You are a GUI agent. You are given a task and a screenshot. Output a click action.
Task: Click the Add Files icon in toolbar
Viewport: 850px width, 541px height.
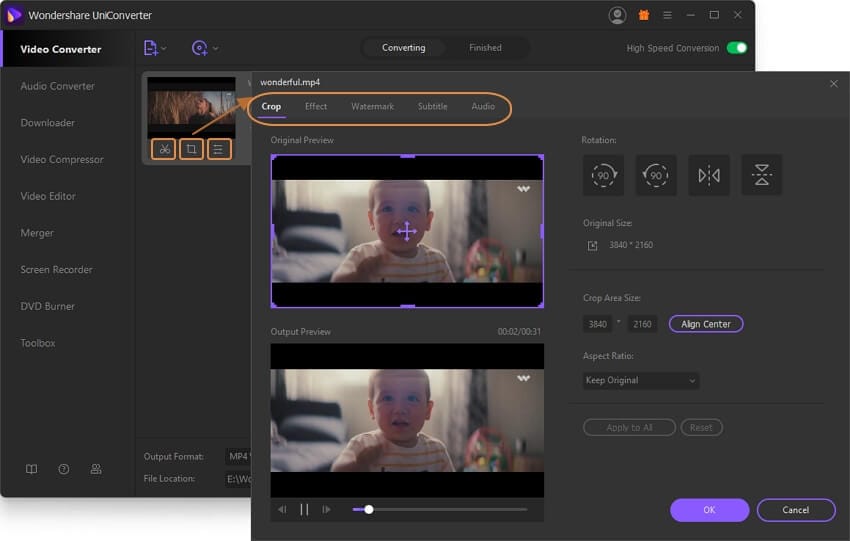151,48
